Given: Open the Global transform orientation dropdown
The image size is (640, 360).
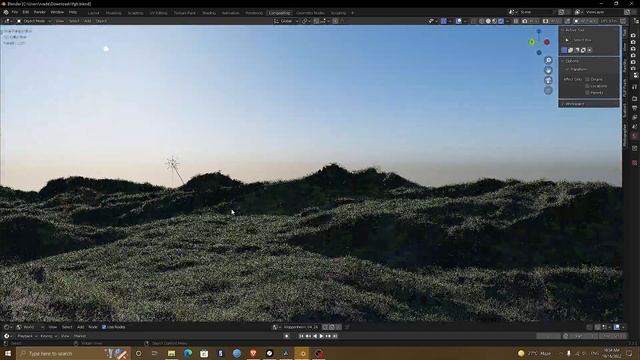Looking at the screenshot, I should point(286,21).
